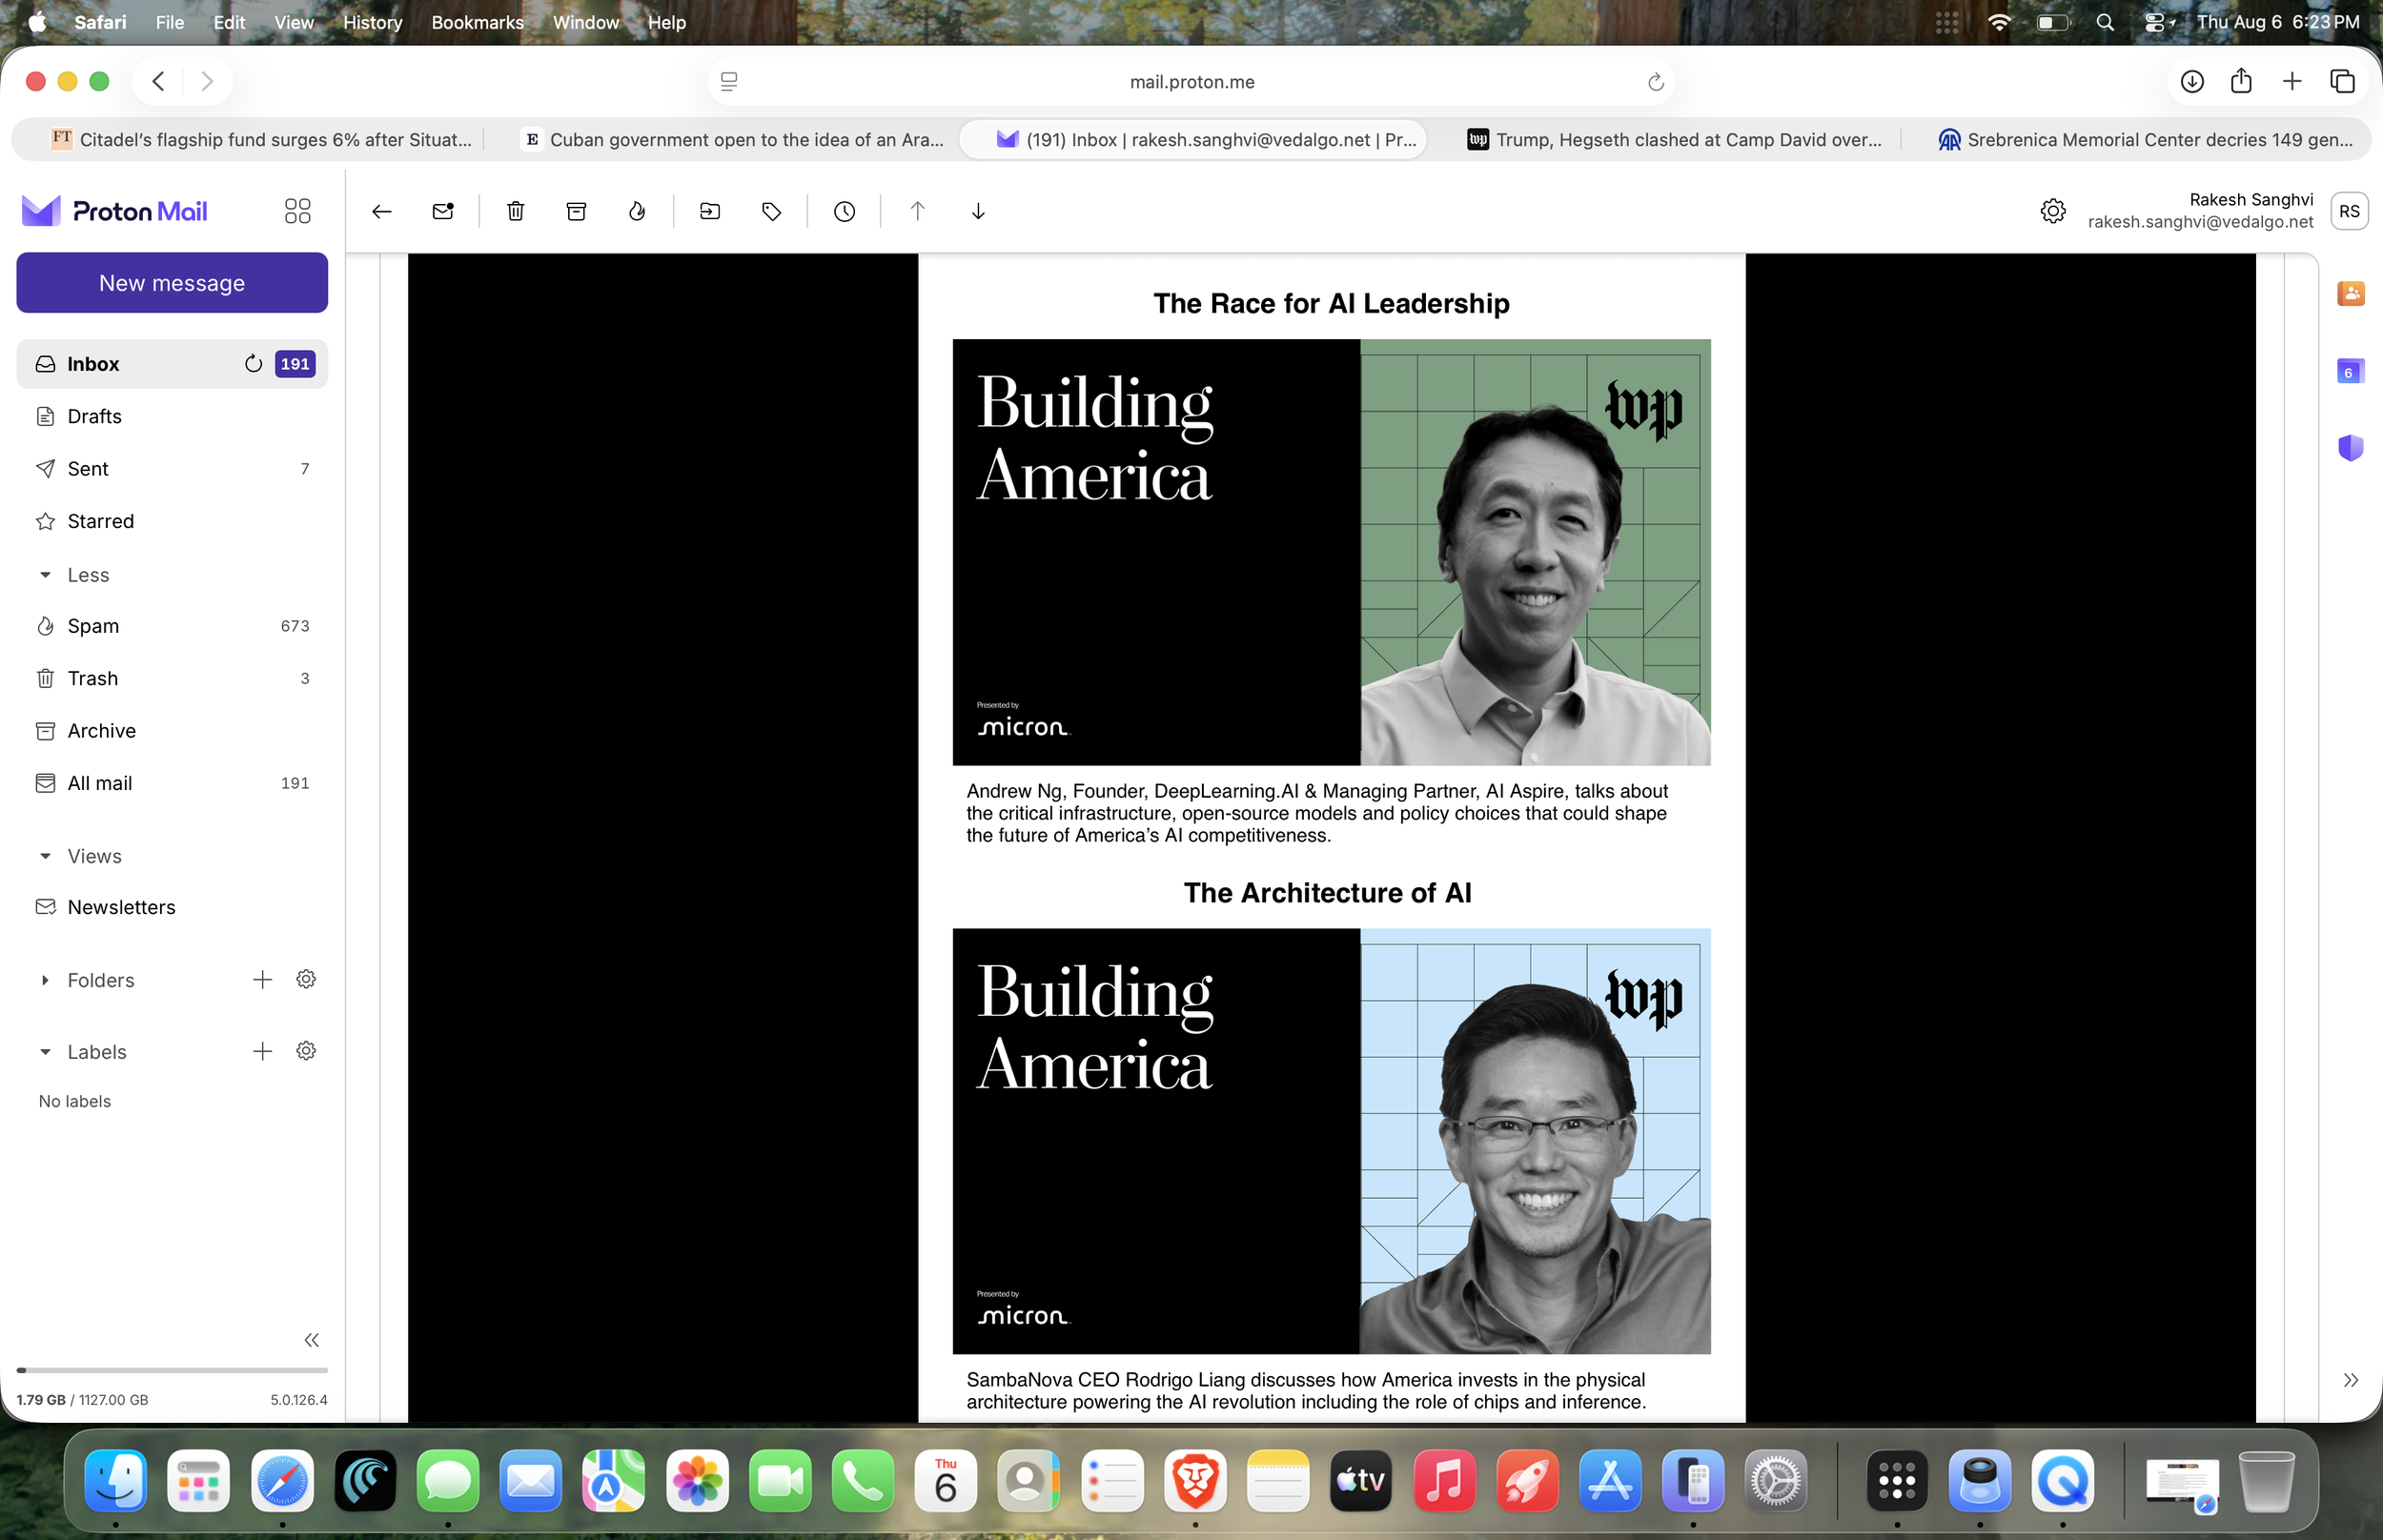Image resolution: width=2383 pixels, height=1540 pixels.
Task: Open the Move to folder menu
Action: (x=710, y=211)
